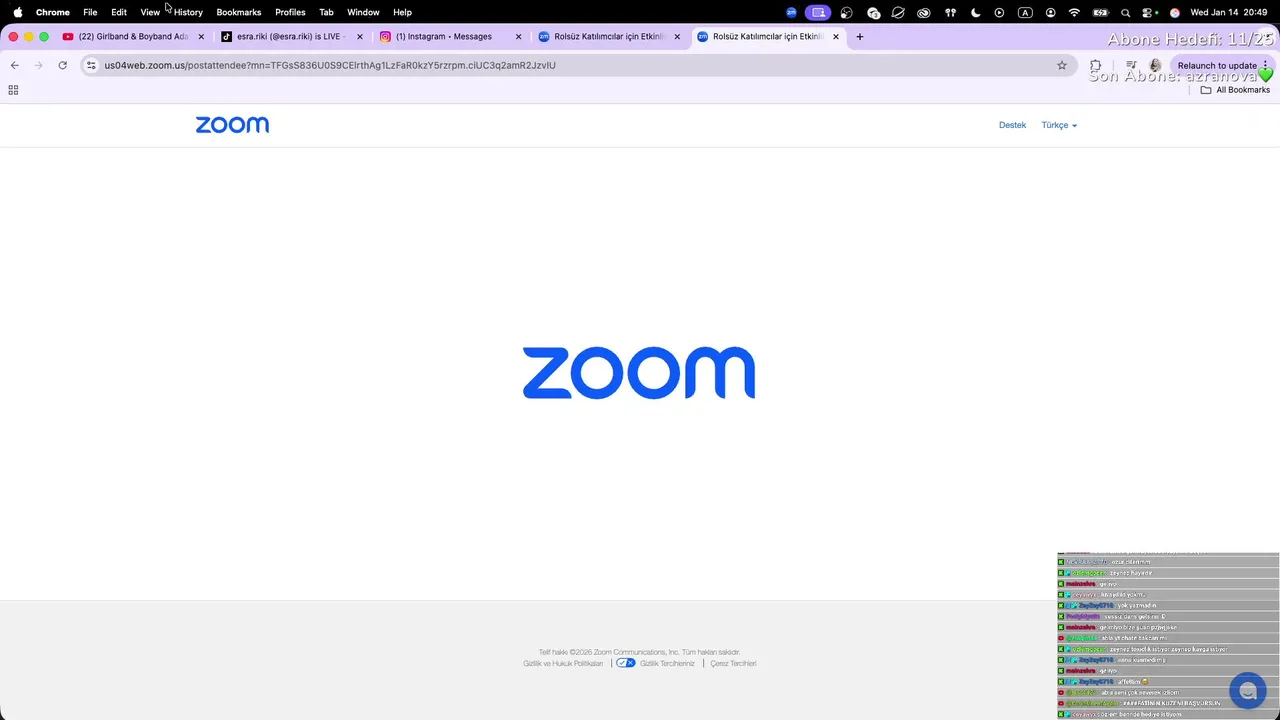The height and width of the screenshot is (720, 1280).
Task: Open Siri icon in menu bar
Action: (x=1175, y=12)
